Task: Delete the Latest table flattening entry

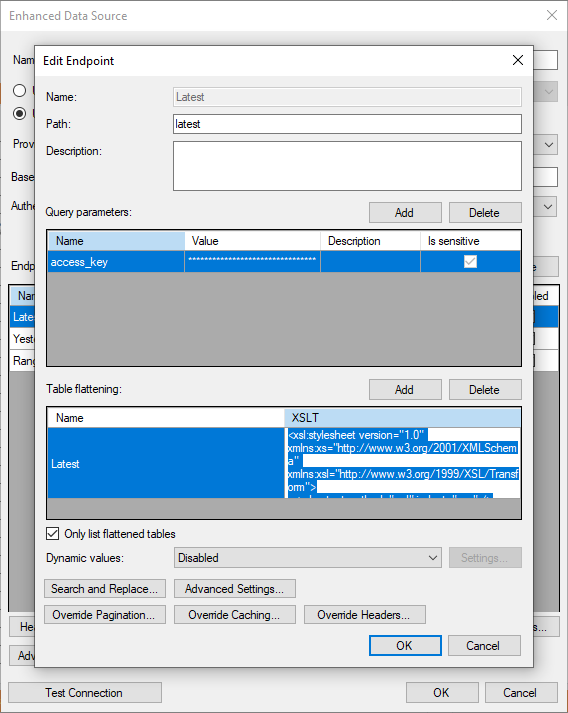Action: pos(485,390)
